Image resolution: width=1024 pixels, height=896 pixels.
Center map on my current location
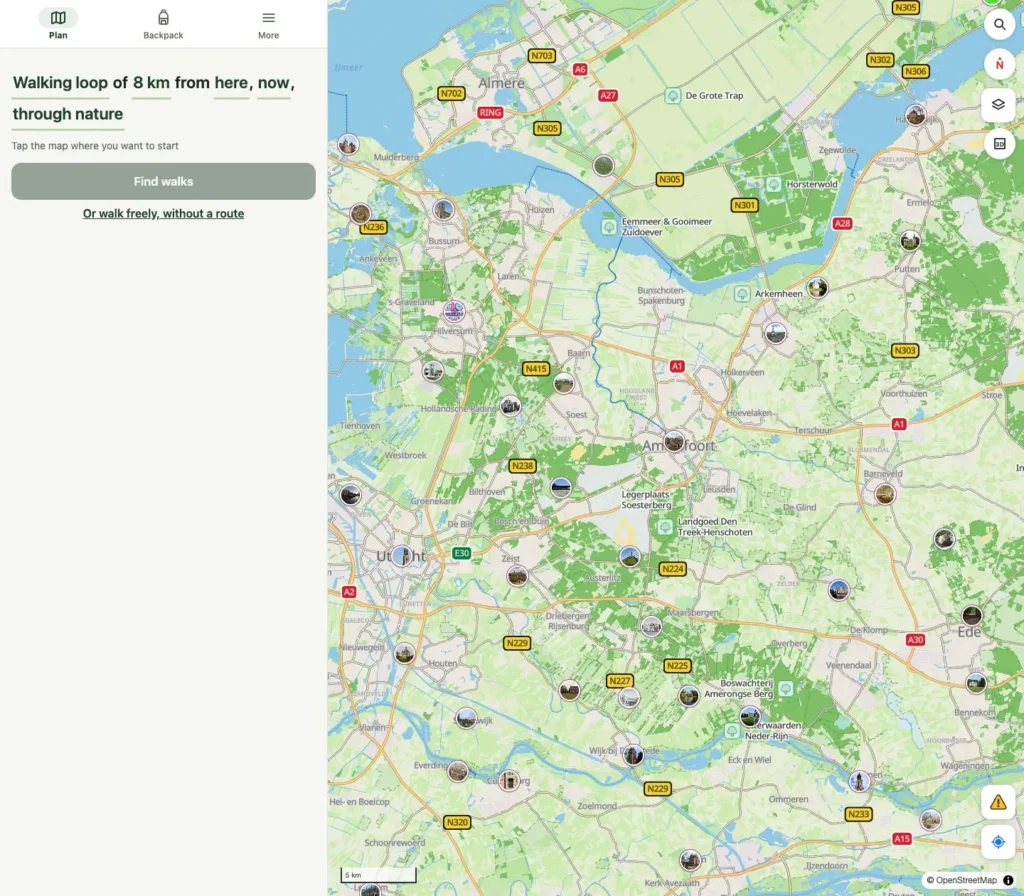pyautogui.click(x=997, y=842)
